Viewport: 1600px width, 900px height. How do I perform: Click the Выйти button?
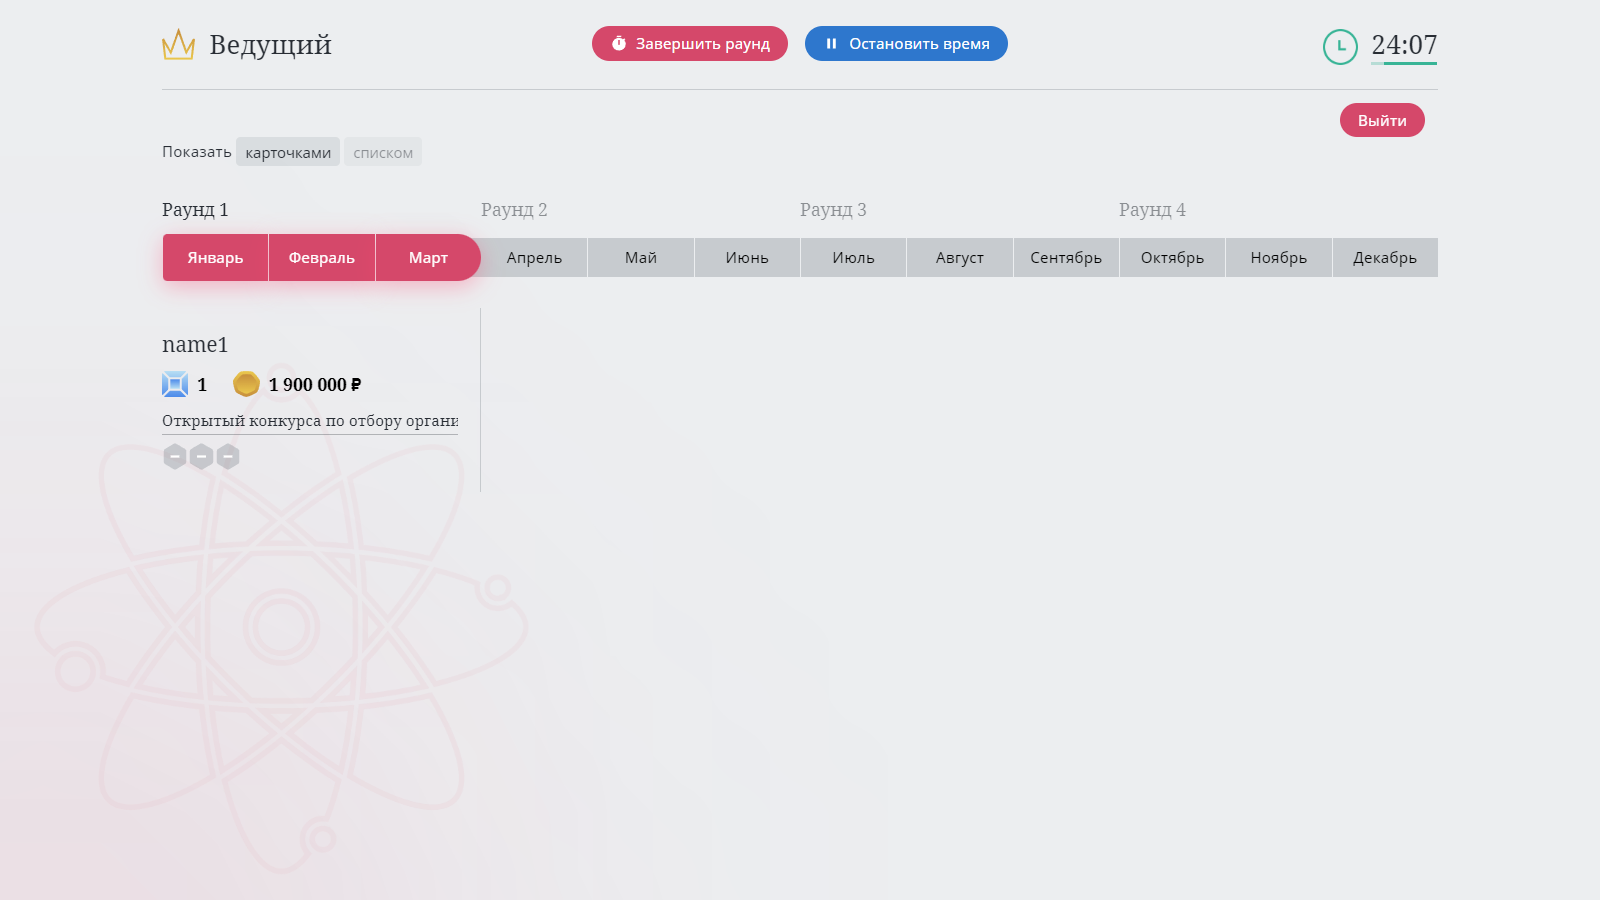1382,120
